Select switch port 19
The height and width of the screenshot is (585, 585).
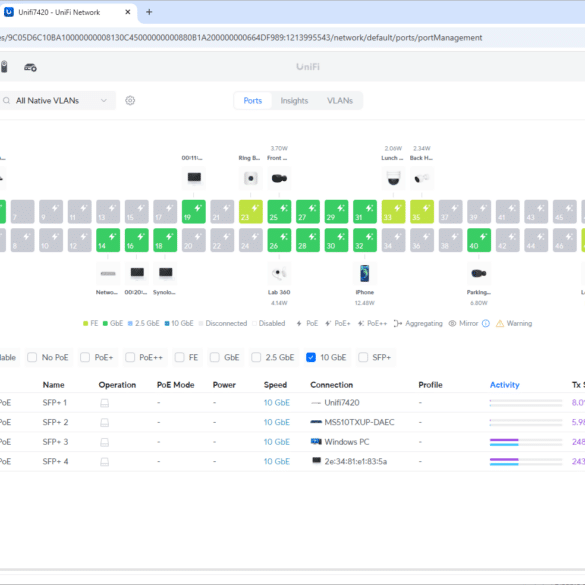coord(194,212)
